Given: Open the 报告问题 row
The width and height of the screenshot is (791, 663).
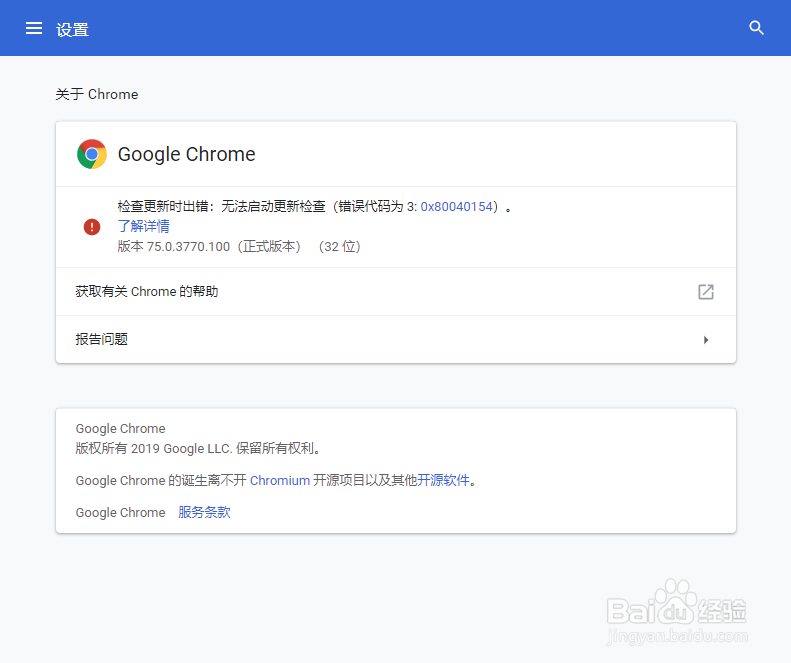Looking at the screenshot, I should (x=396, y=340).
